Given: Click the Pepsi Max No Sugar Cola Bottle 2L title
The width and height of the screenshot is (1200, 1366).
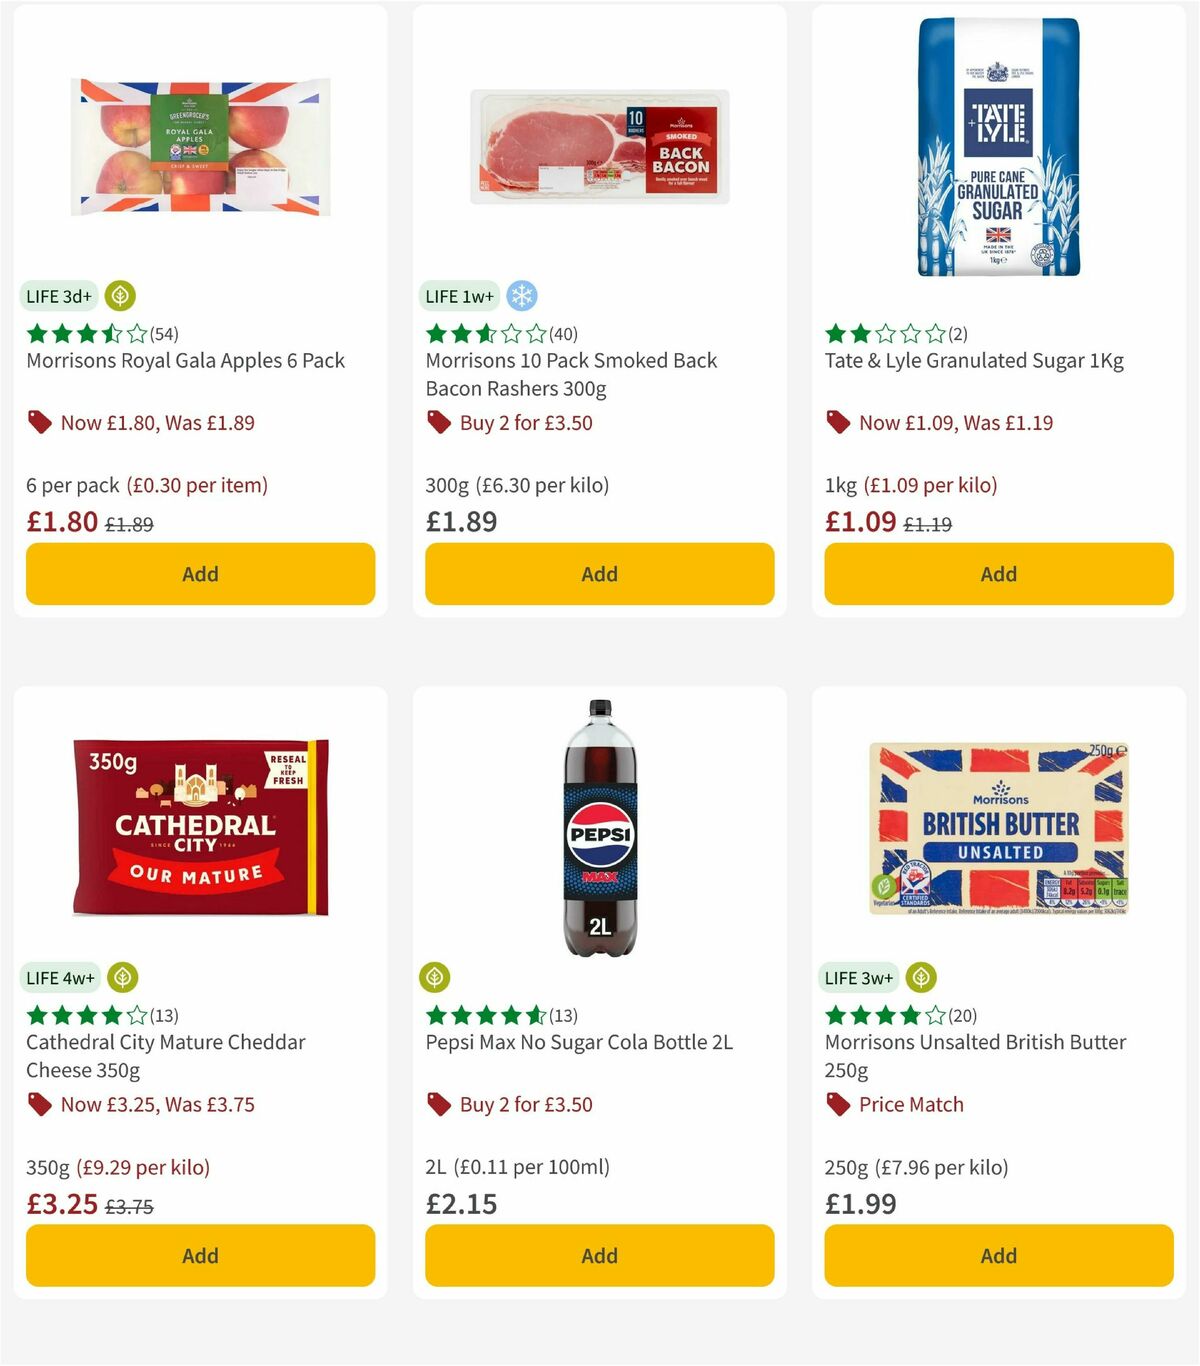Looking at the screenshot, I should pyautogui.click(x=579, y=1041).
